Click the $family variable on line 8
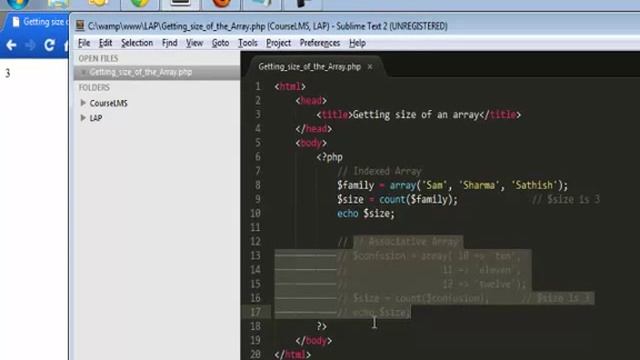This screenshot has height=360, width=640. (x=356, y=185)
